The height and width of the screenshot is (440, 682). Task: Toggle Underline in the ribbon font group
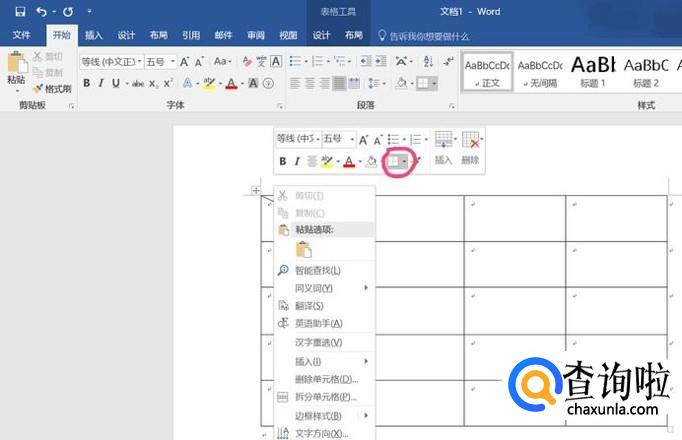[x=116, y=83]
